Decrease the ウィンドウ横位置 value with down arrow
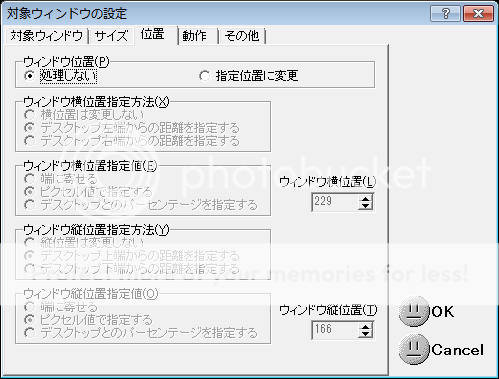Viewport: 499px width, 379px height. pyautogui.click(x=366, y=206)
